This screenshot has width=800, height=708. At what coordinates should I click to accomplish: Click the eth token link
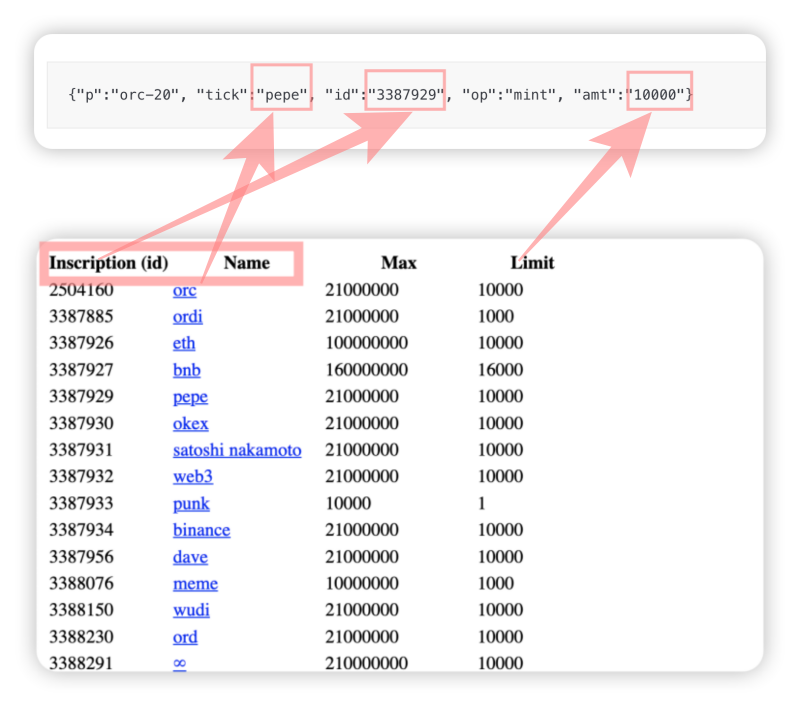click(184, 343)
